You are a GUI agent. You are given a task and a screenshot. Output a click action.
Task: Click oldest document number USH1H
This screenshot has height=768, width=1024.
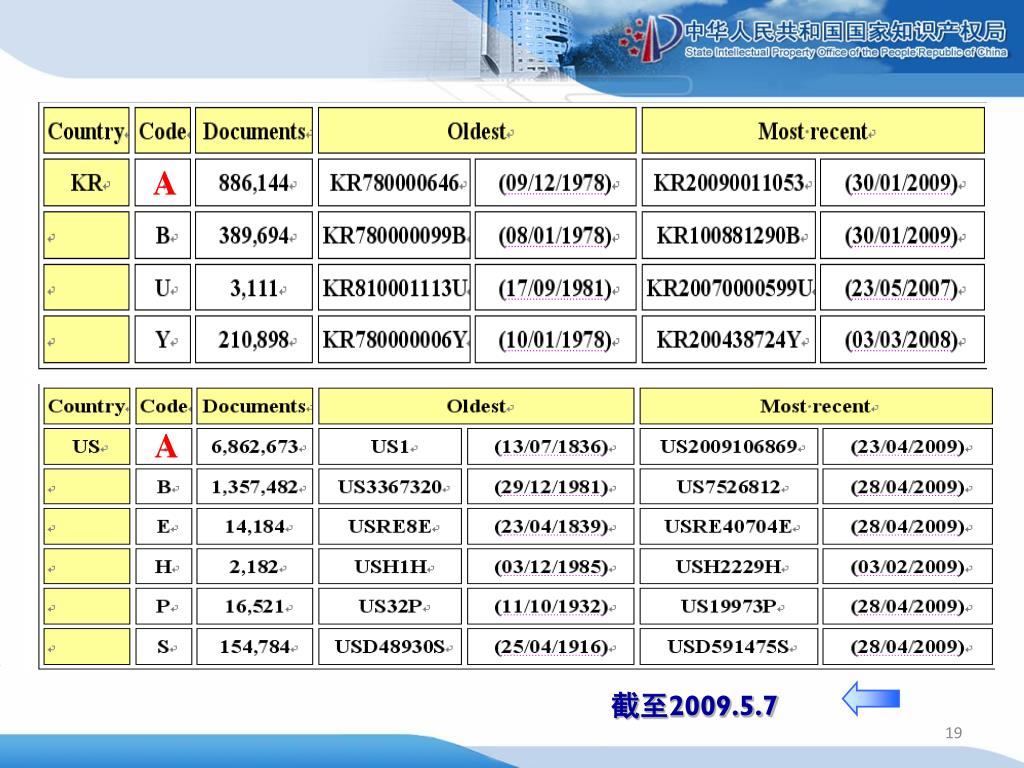(x=390, y=567)
